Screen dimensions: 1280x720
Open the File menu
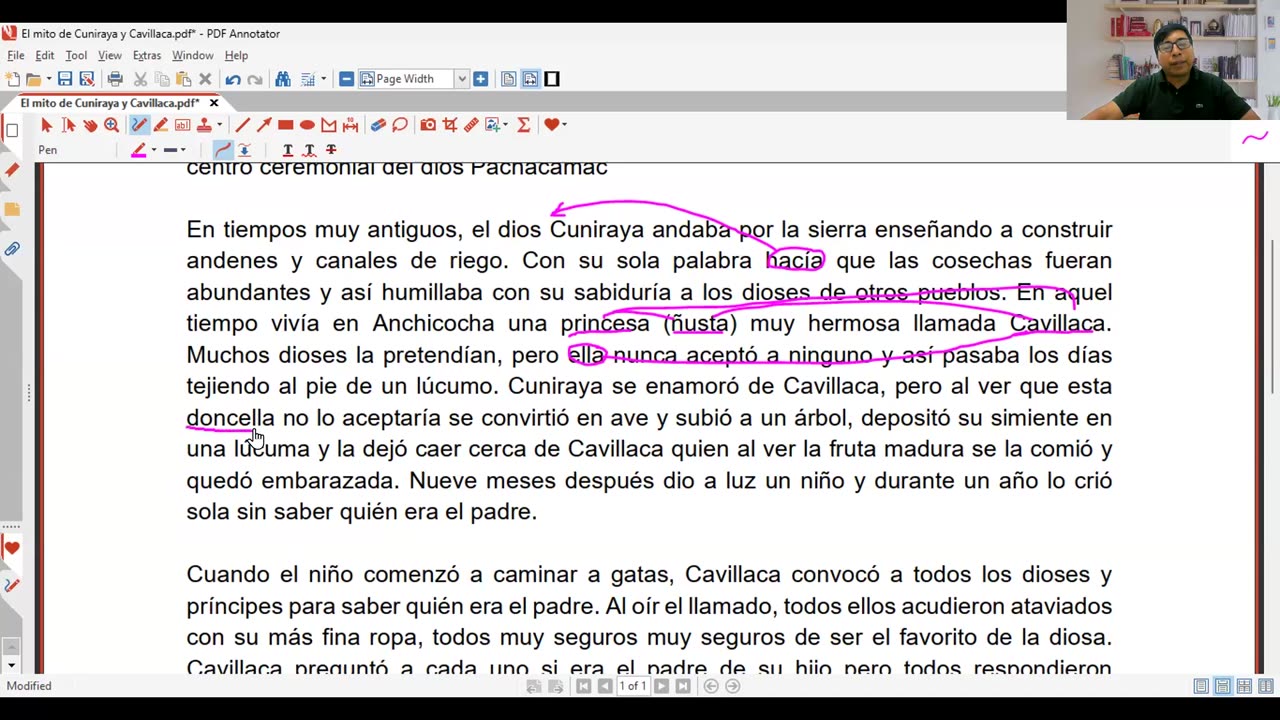pyautogui.click(x=16, y=55)
